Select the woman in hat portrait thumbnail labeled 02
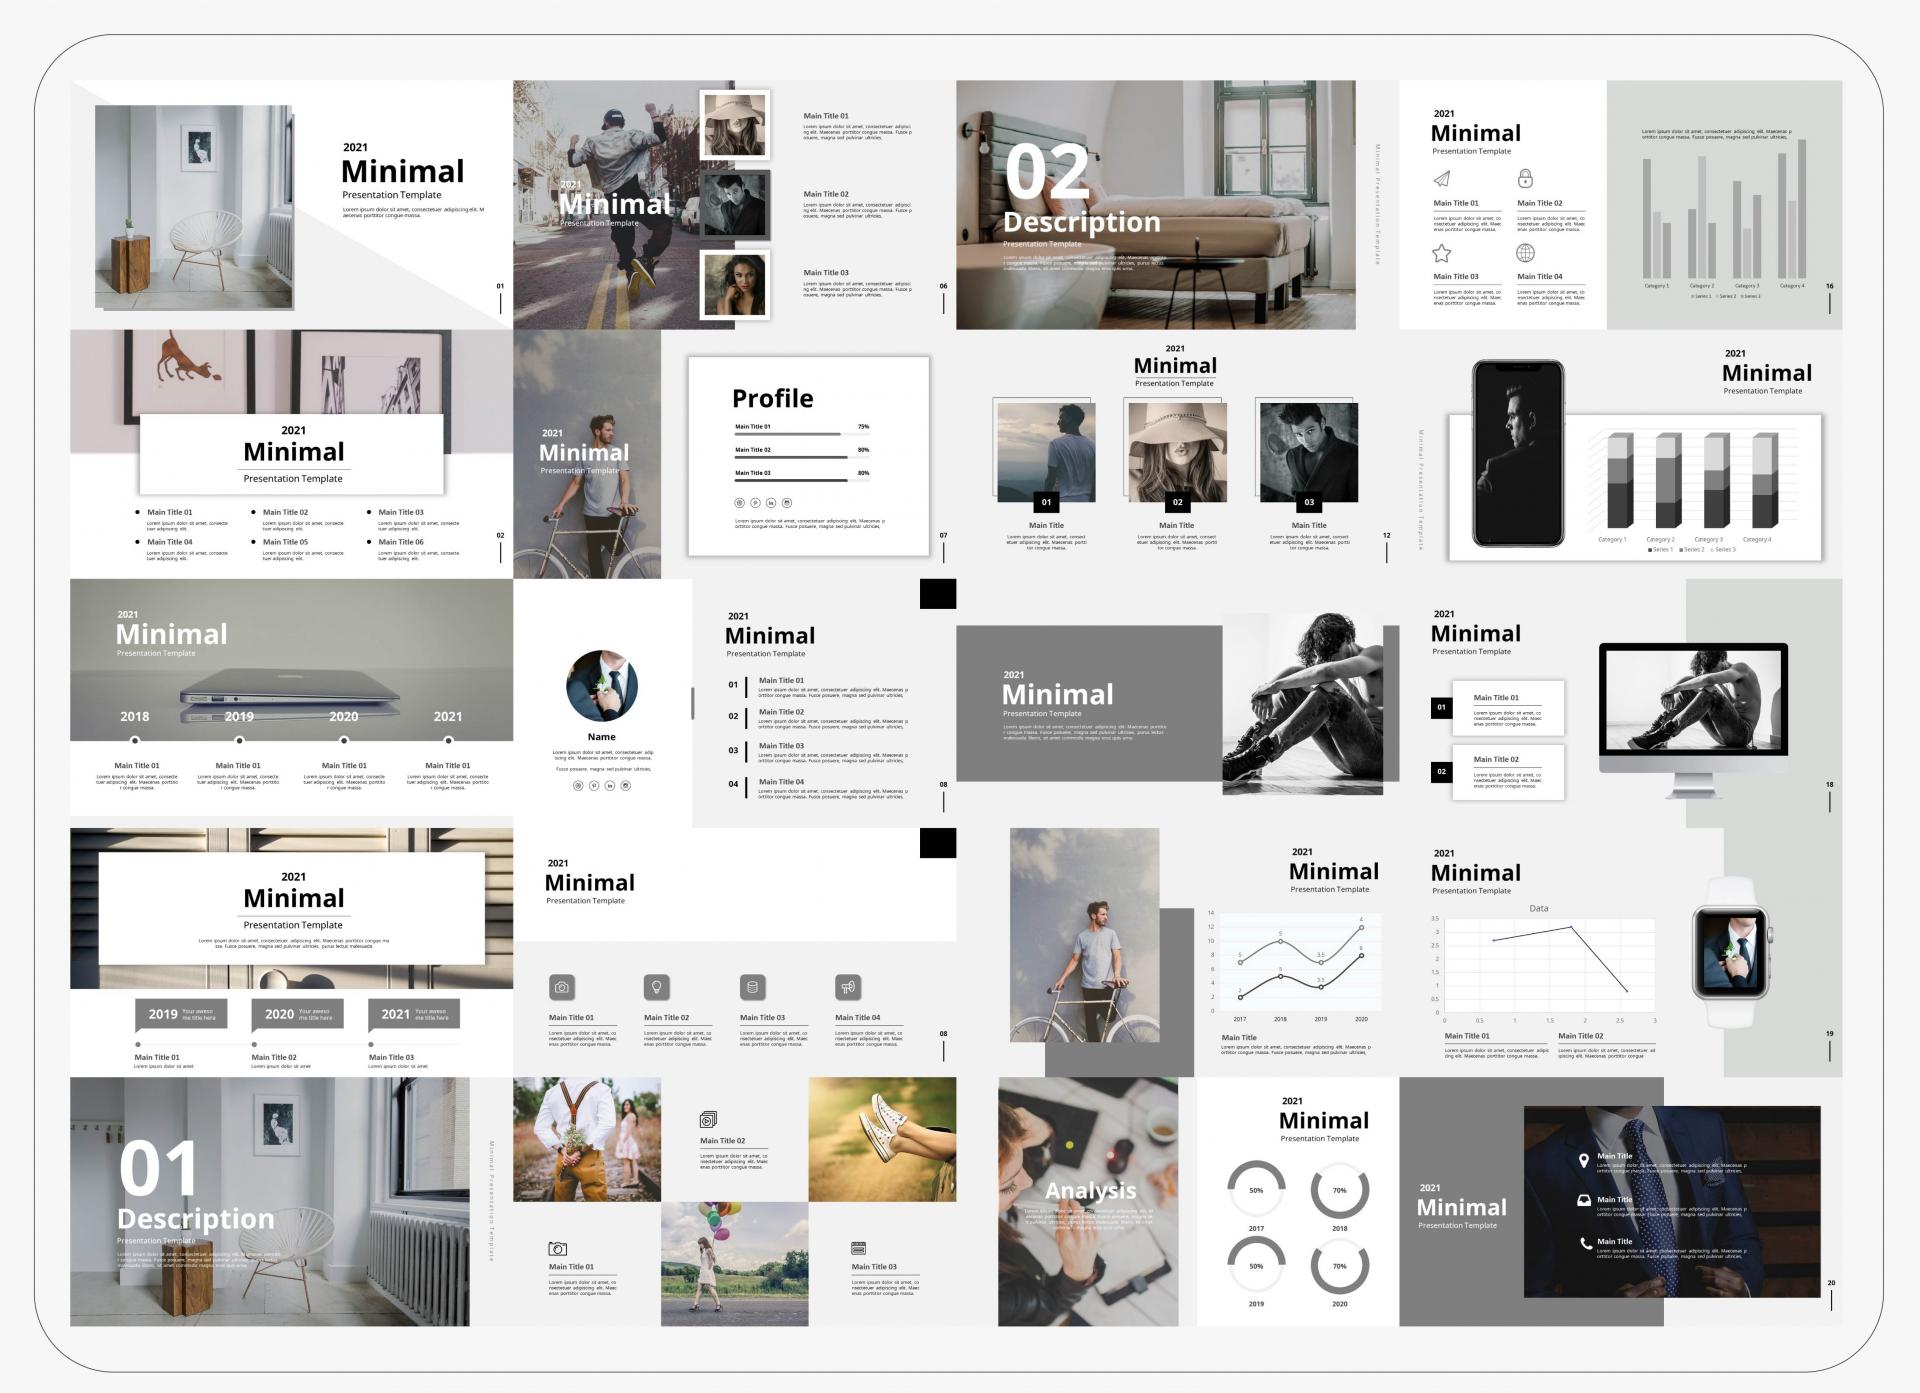The width and height of the screenshot is (1920, 1393). pyautogui.click(x=1177, y=452)
